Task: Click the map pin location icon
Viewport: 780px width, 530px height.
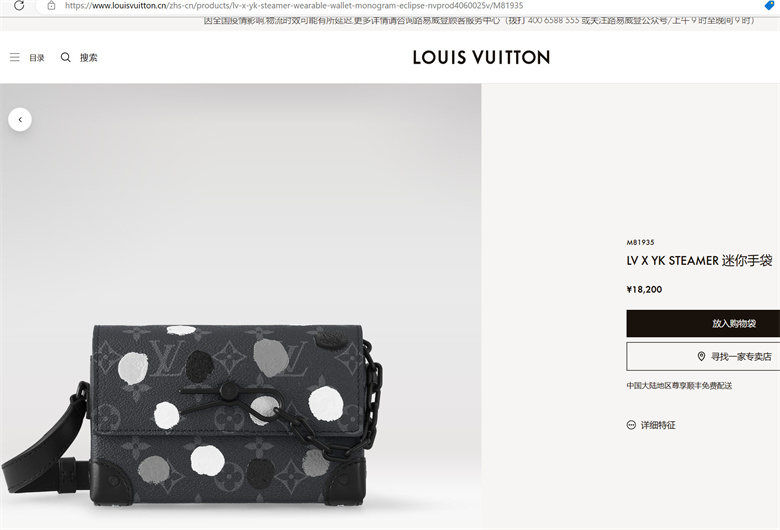Action: [x=701, y=356]
